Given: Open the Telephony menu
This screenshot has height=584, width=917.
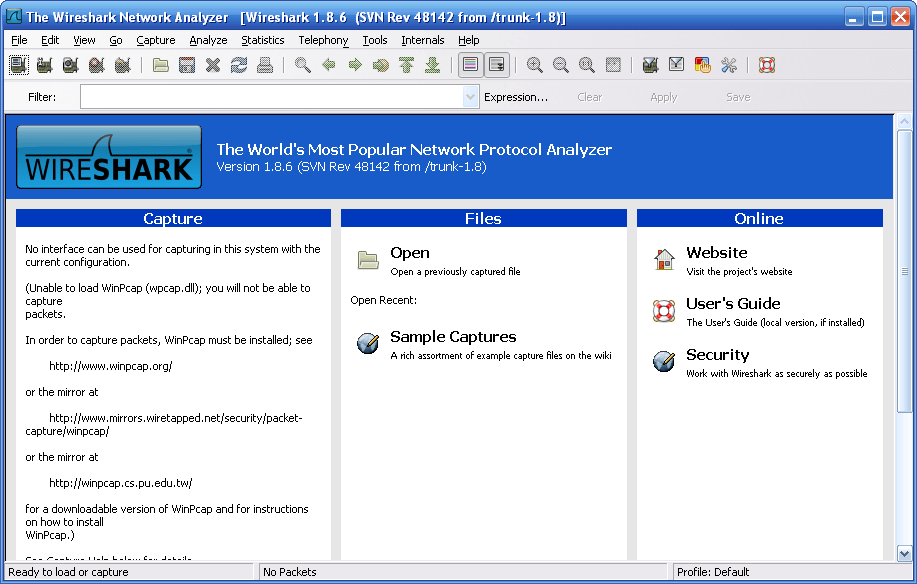Looking at the screenshot, I should tap(323, 40).
